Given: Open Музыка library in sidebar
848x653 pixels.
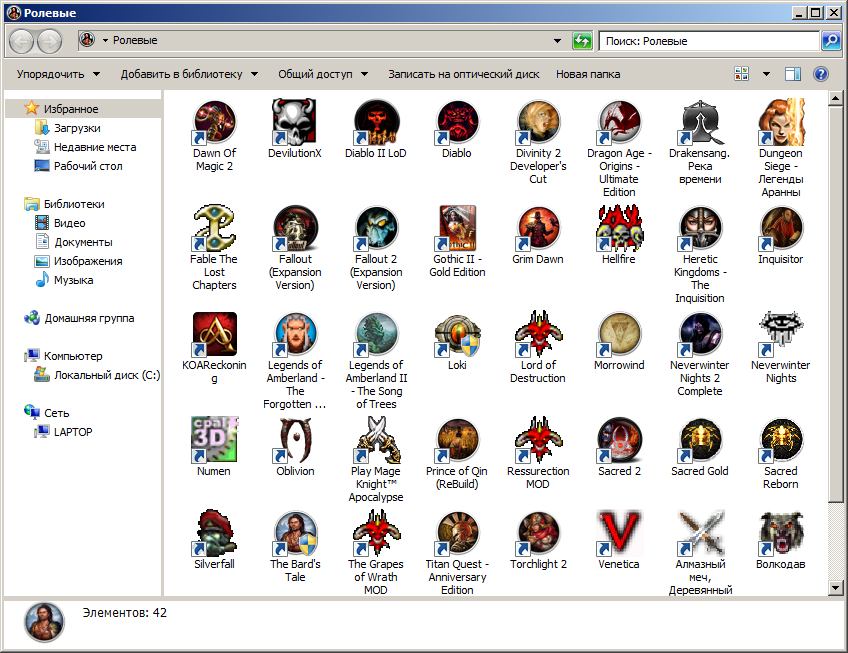Looking at the screenshot, I should coord(73,280).
